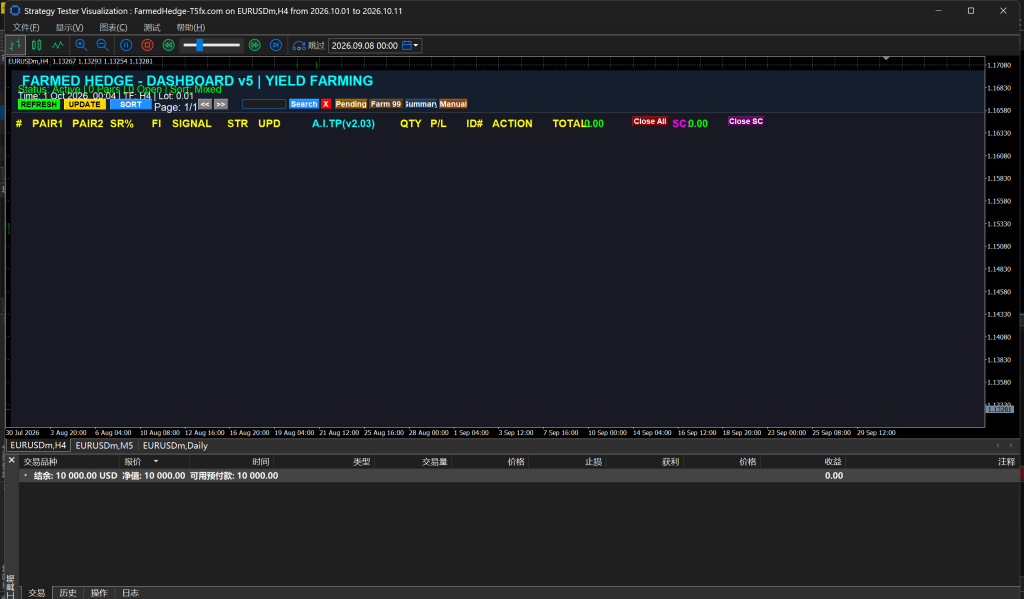Open the skip date calendar dropdown
Viewport: 1024px width, 599px height.
411,46
